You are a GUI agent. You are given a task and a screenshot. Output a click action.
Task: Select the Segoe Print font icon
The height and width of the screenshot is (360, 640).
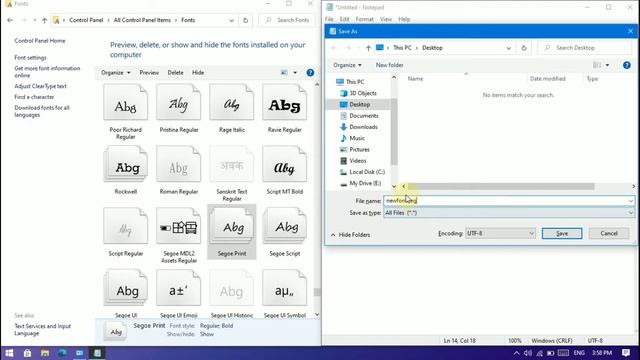[231, 226]
